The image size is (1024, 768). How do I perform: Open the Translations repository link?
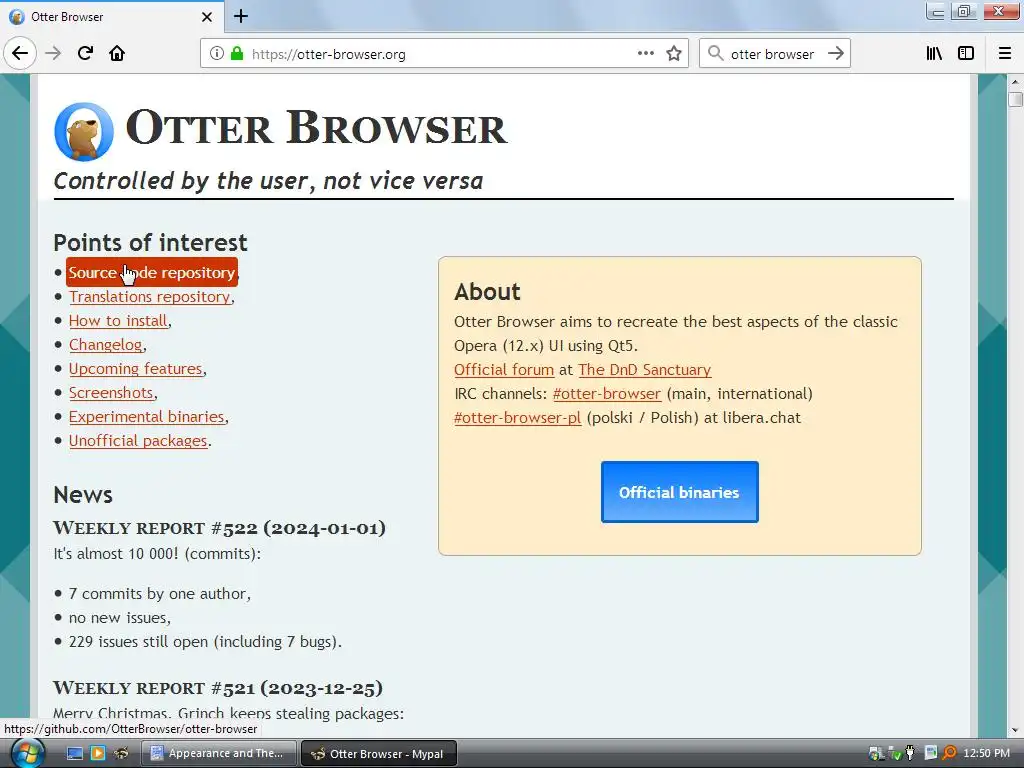pyautogui.click(x=150, y=296)
